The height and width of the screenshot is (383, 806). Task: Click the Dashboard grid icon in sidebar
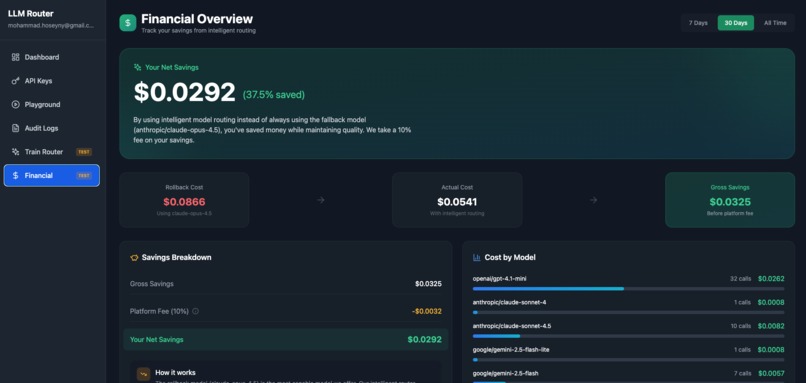point(15,57)
